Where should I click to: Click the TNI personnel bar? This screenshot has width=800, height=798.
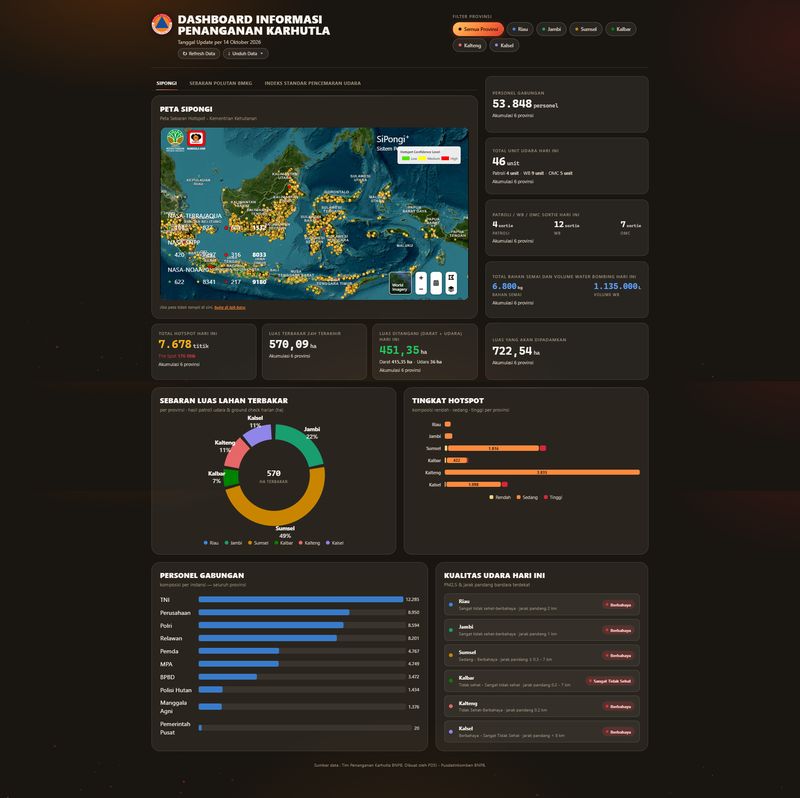click(x=301, y=599)
